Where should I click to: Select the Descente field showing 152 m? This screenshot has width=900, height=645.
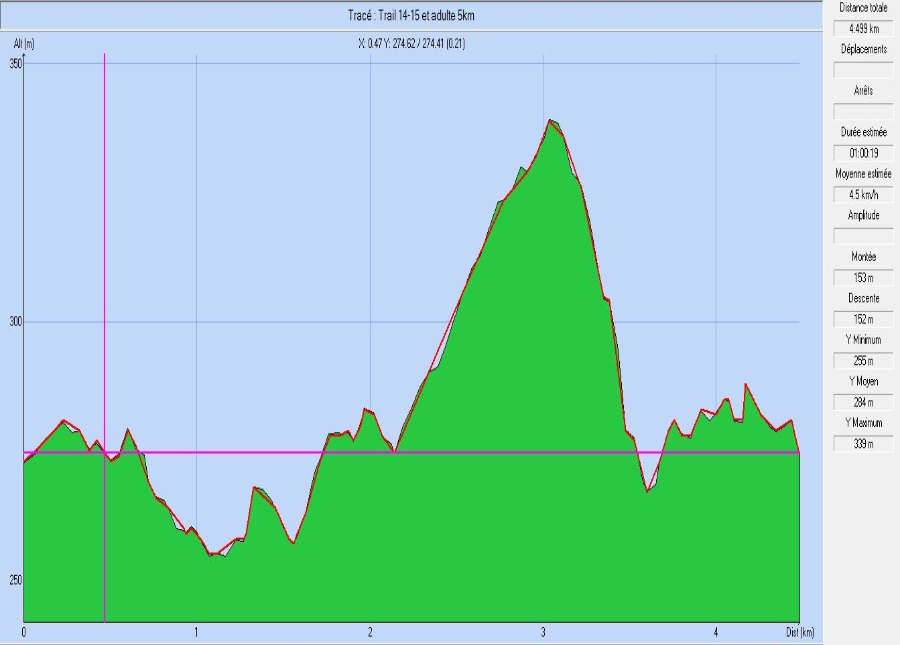[x=862, y=319]
